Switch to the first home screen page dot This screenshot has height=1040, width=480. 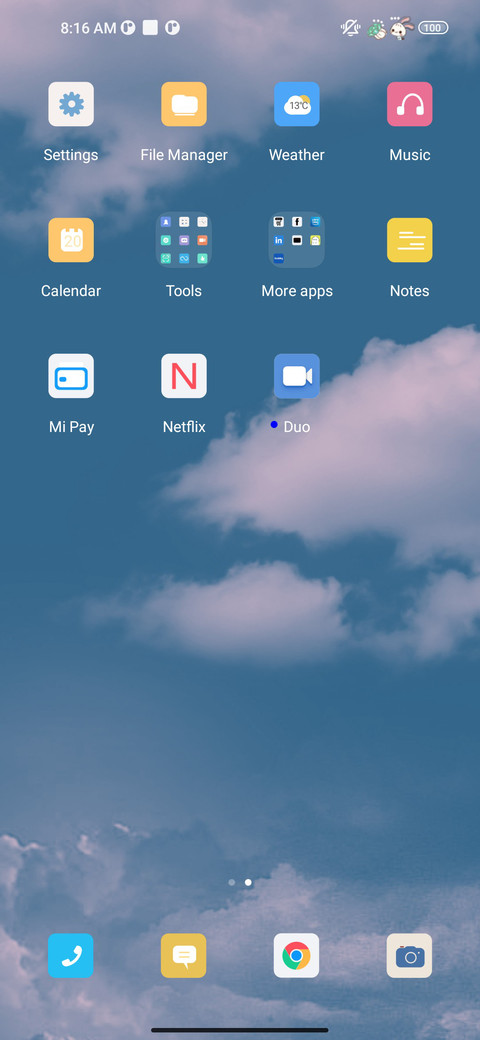point(231,883)
